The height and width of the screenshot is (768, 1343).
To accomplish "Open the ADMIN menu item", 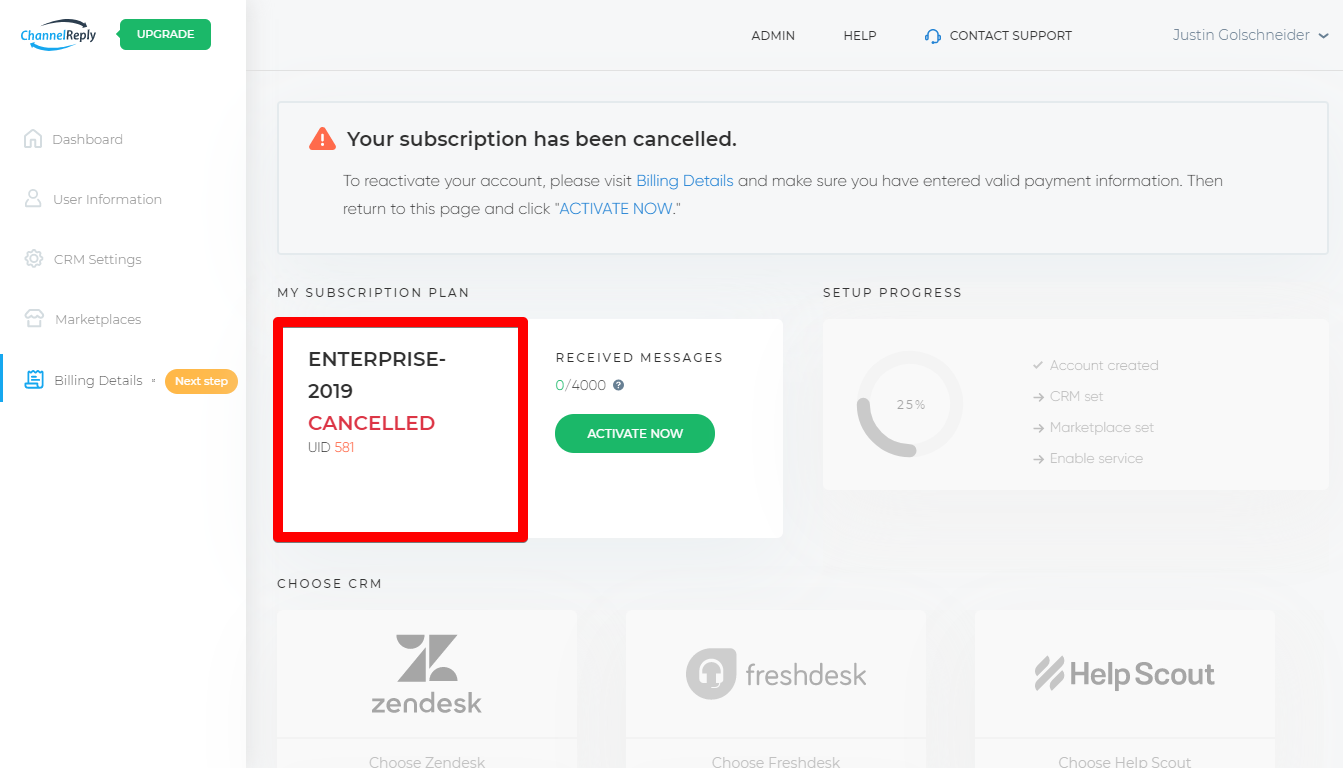I will [773, 36].
